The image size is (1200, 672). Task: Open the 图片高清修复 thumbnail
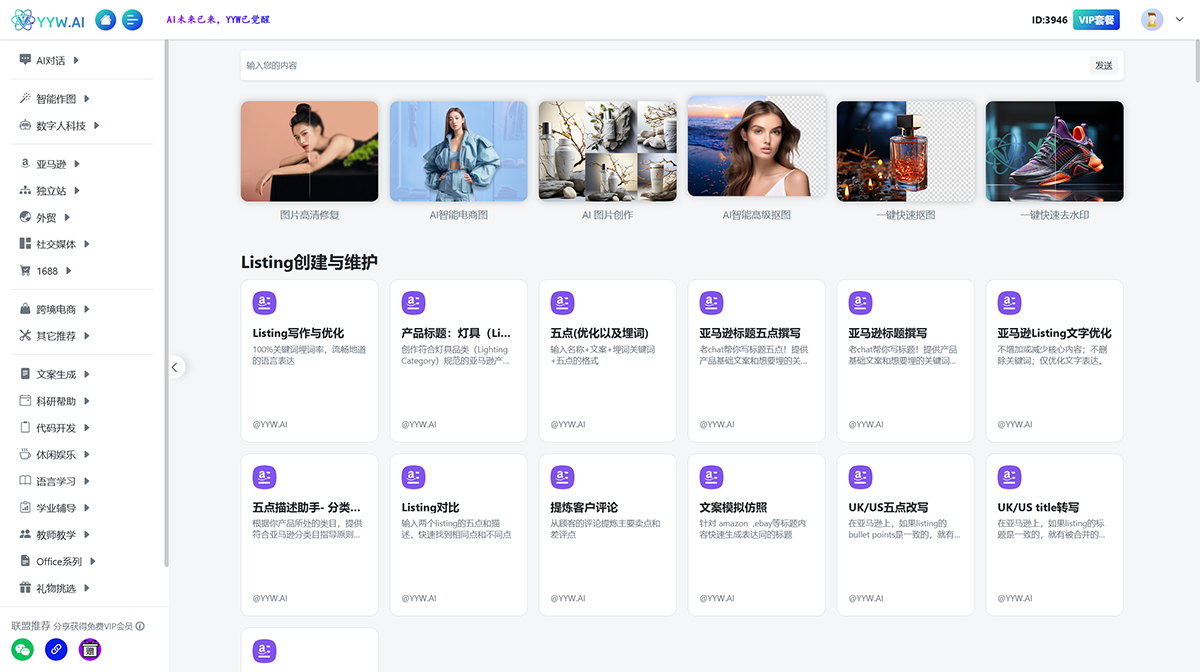click(309, 152)
